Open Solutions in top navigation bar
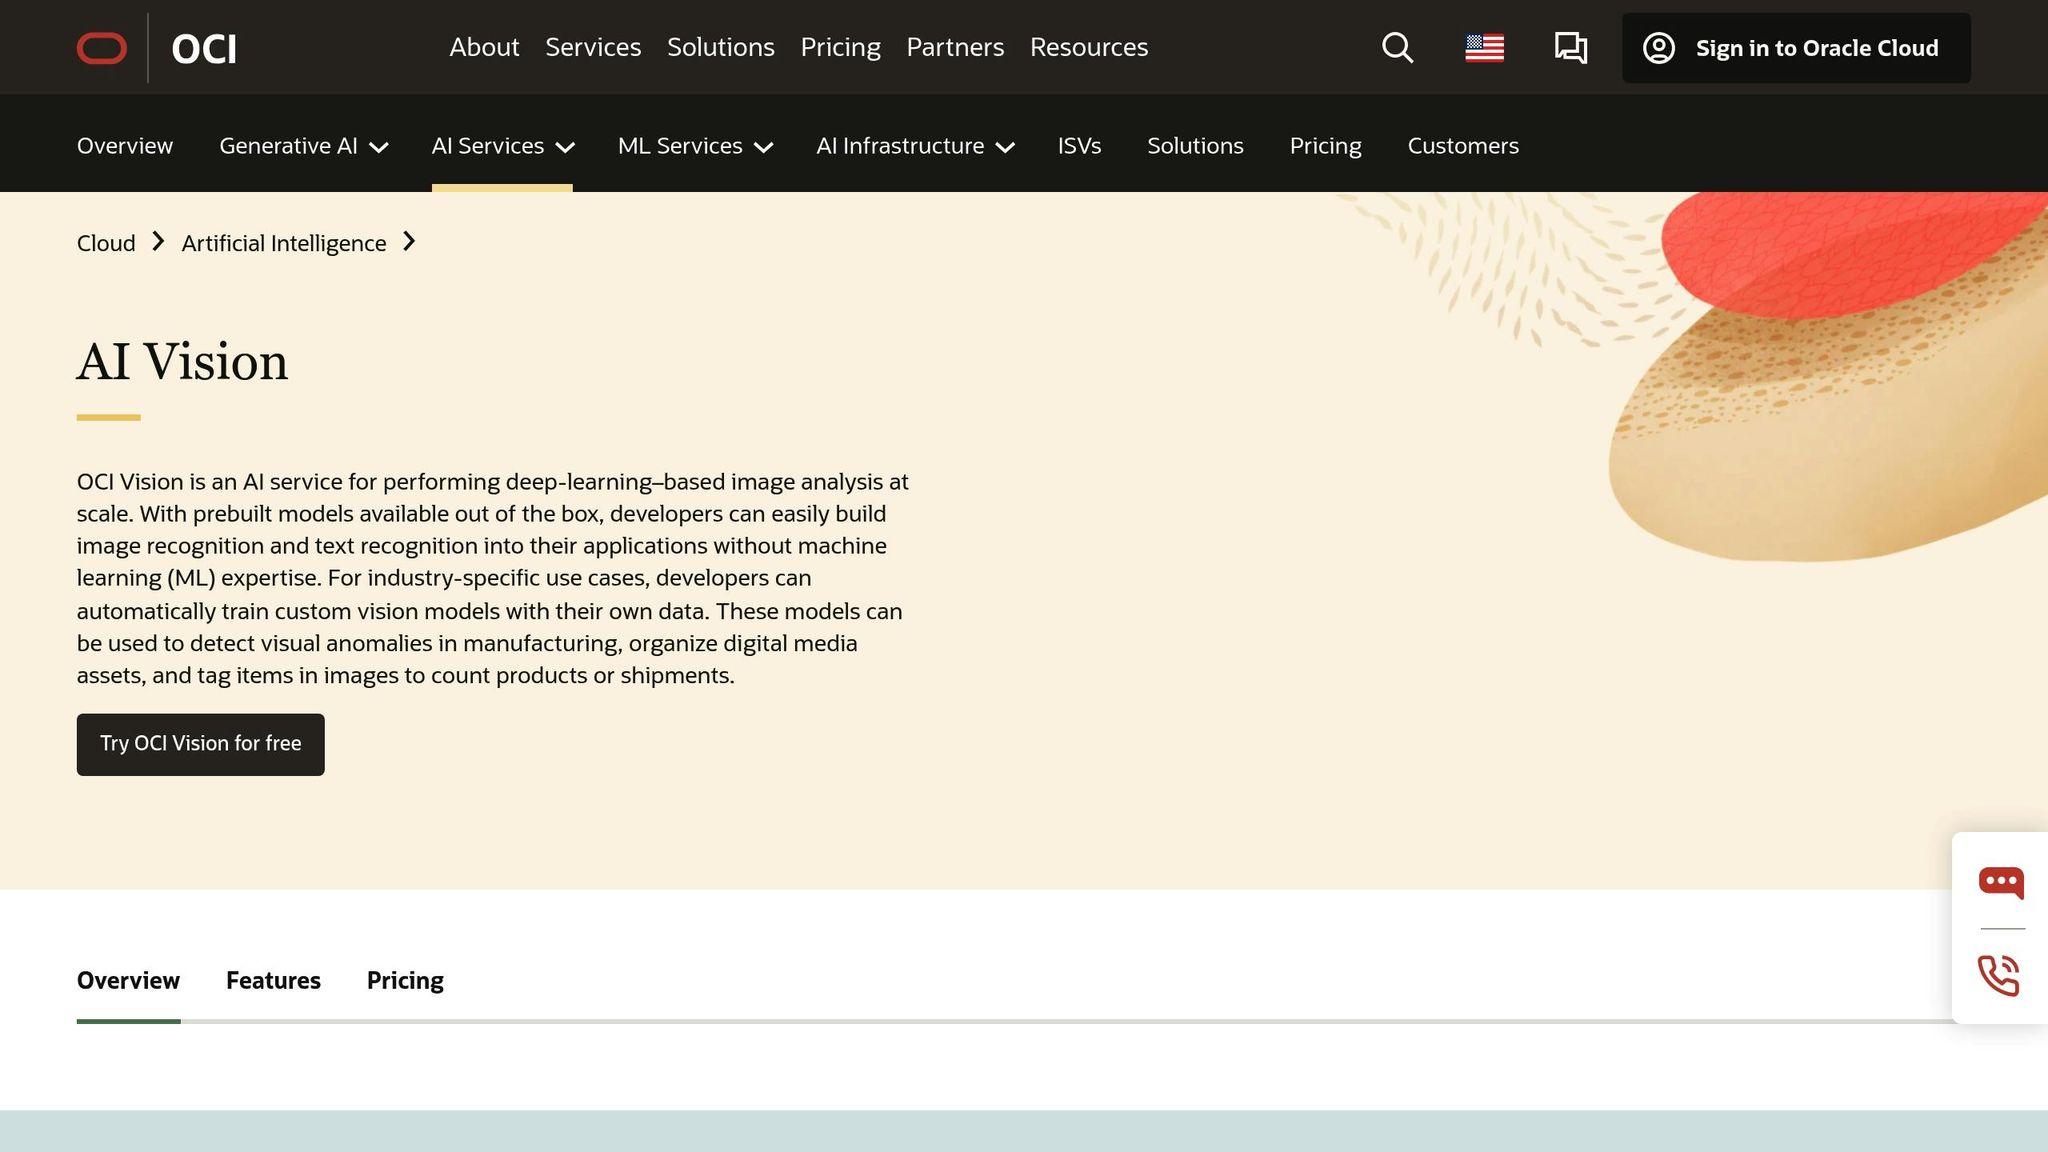Image resolution: width=2048 pixels, height=1152 pixels. (x=720, y=47)
